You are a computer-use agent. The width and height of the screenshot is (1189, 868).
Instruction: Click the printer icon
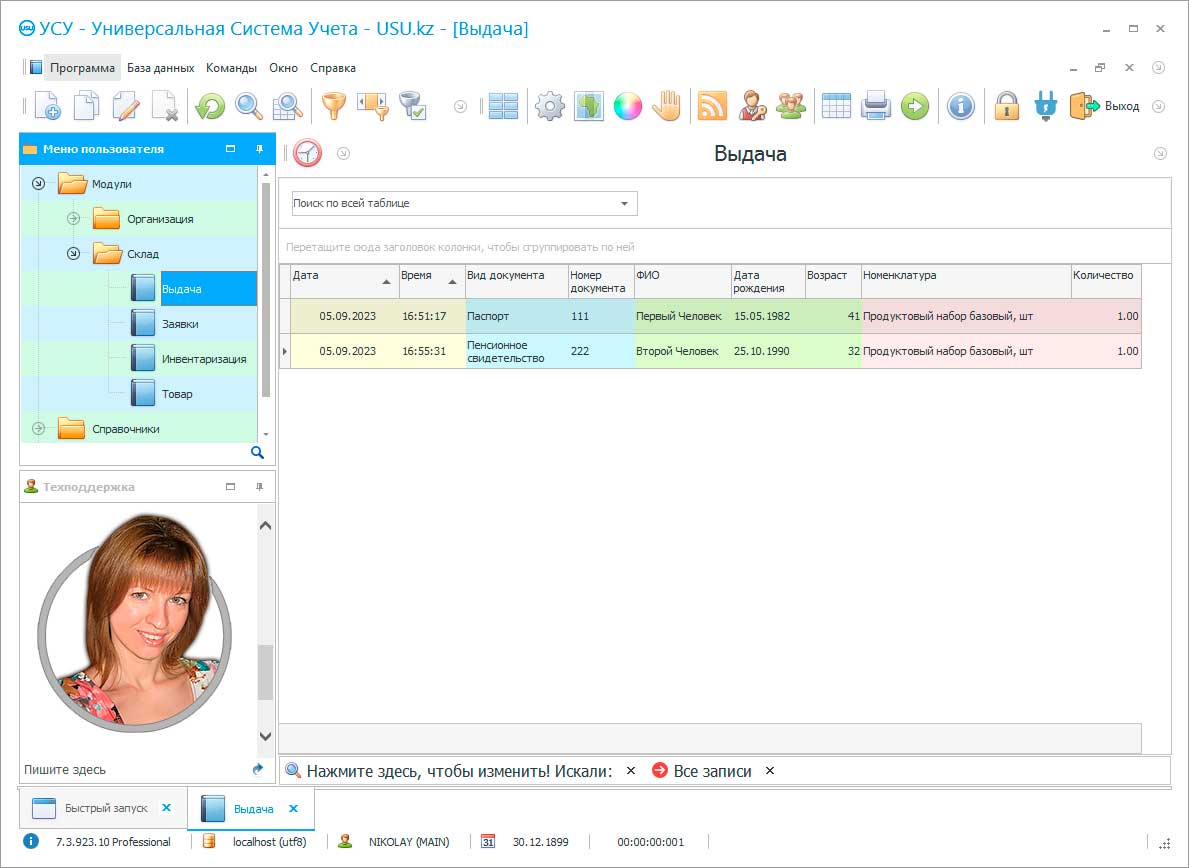click(876, 106)
